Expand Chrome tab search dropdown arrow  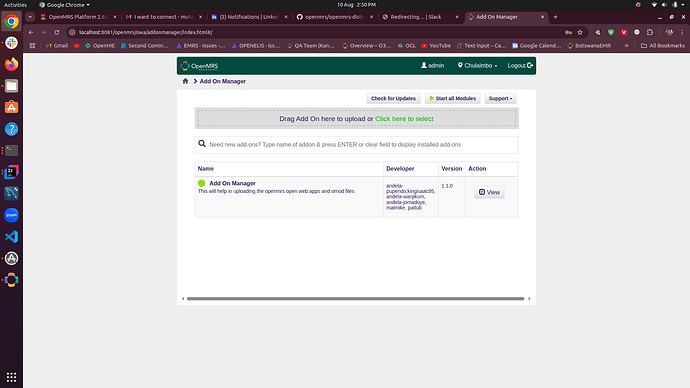coord(30,17)
